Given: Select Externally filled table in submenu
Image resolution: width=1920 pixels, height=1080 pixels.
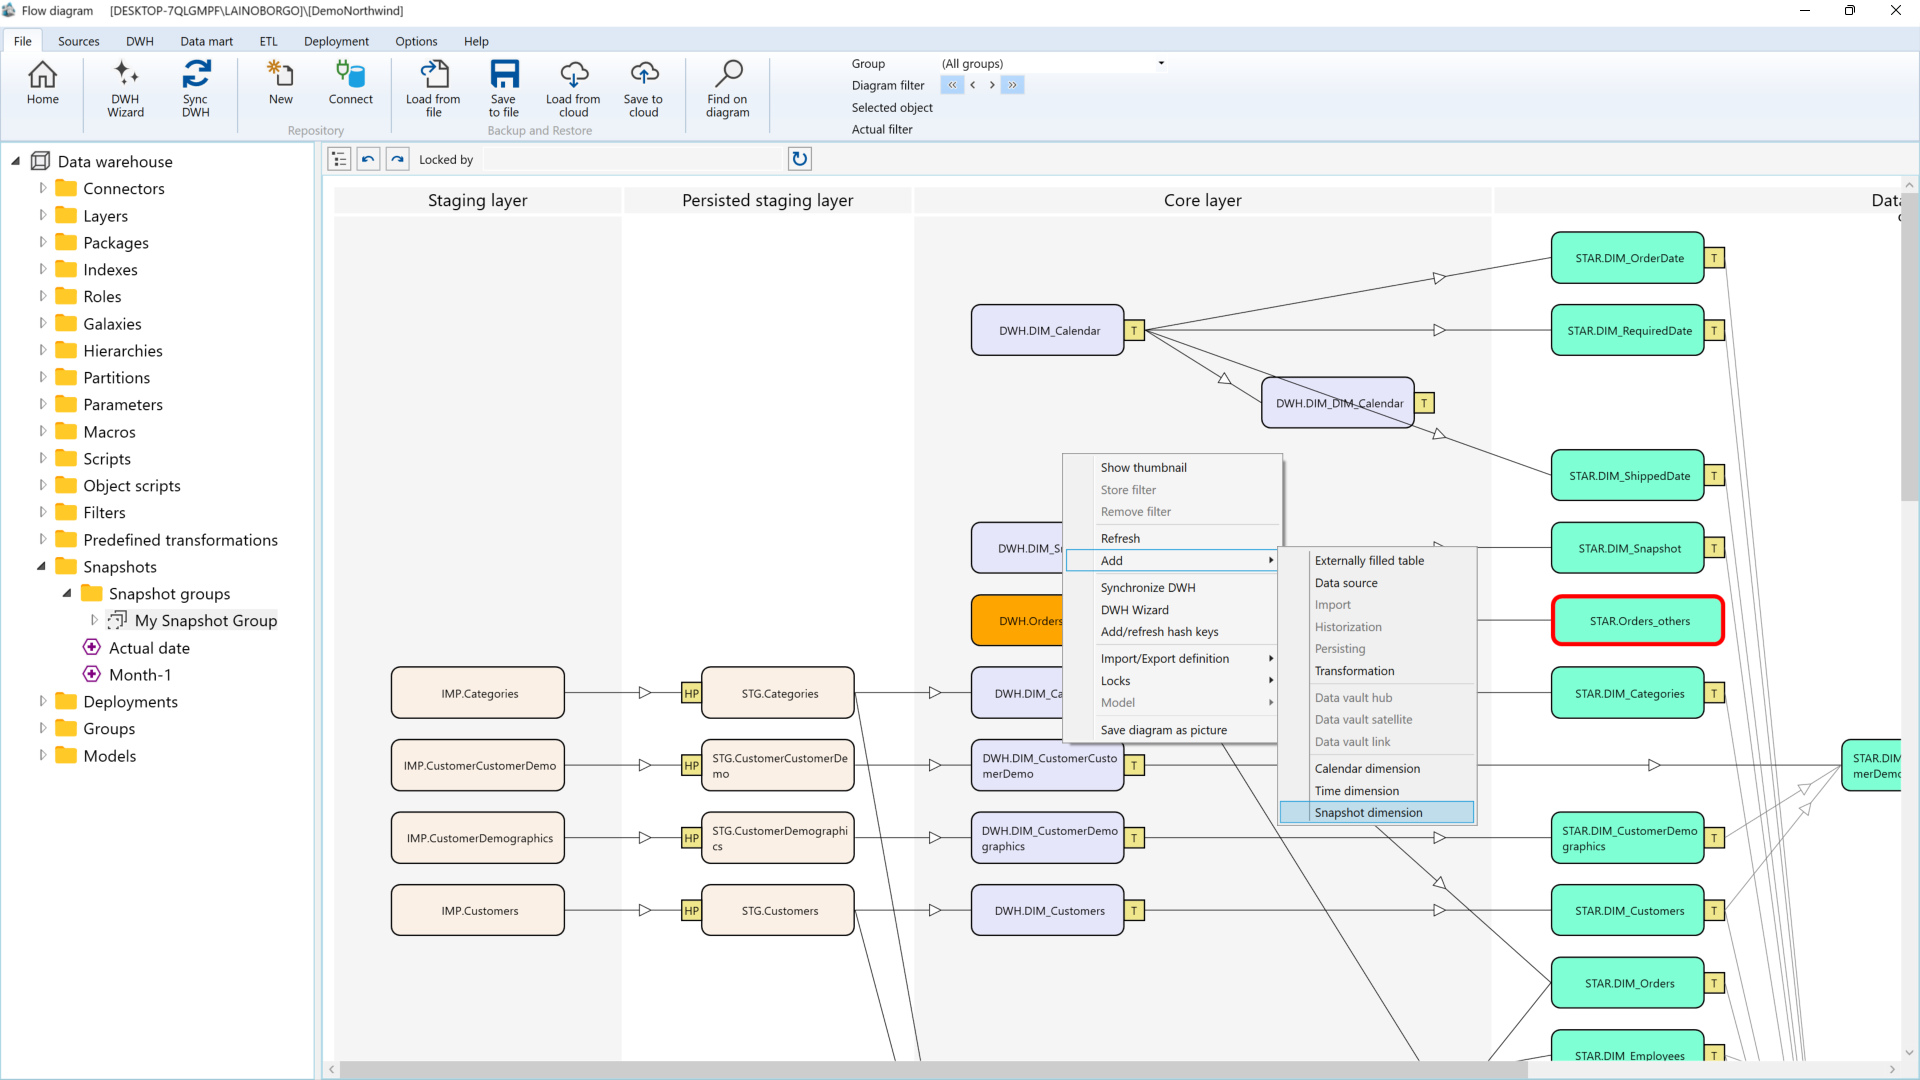Looking at the screenshot, I should point(1377,560).
